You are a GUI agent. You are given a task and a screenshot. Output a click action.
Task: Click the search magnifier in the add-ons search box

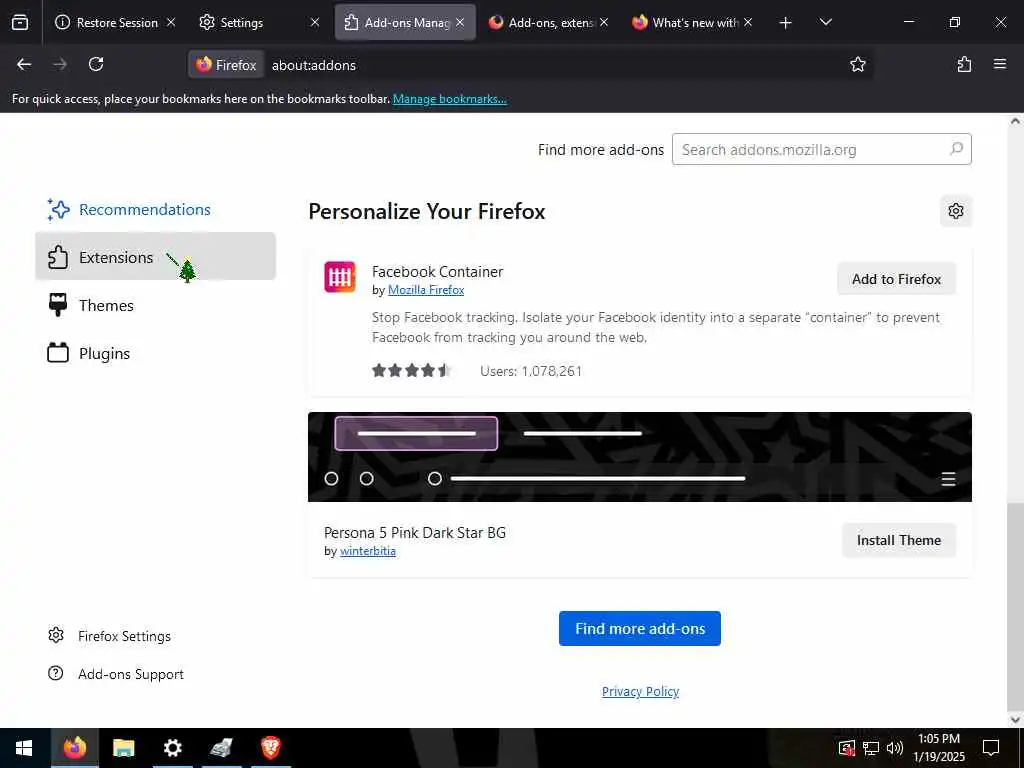click(x=956, y=149)
